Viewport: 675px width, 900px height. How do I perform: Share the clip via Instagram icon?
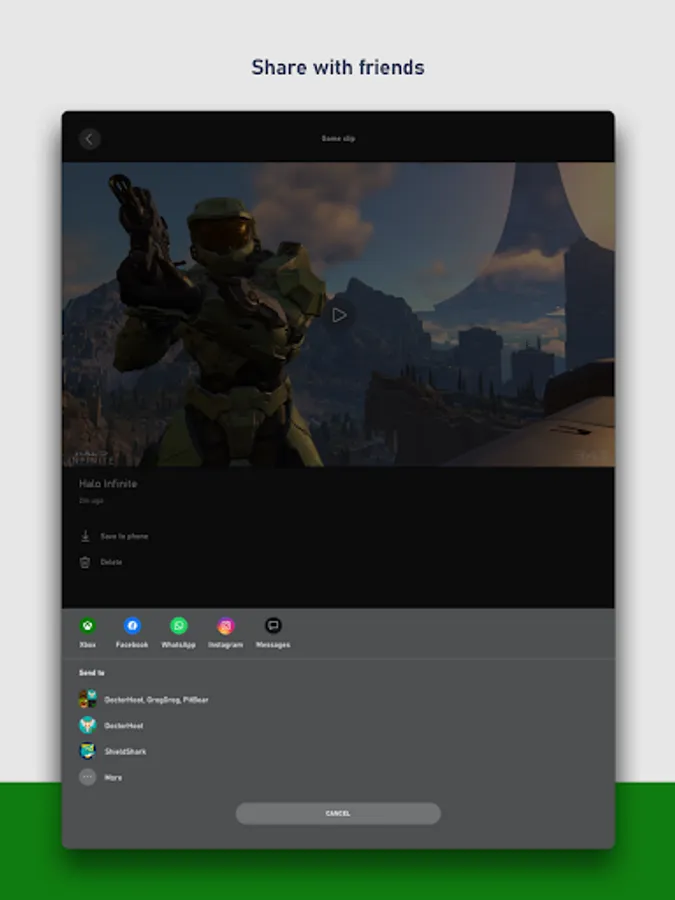coord(226,626)
